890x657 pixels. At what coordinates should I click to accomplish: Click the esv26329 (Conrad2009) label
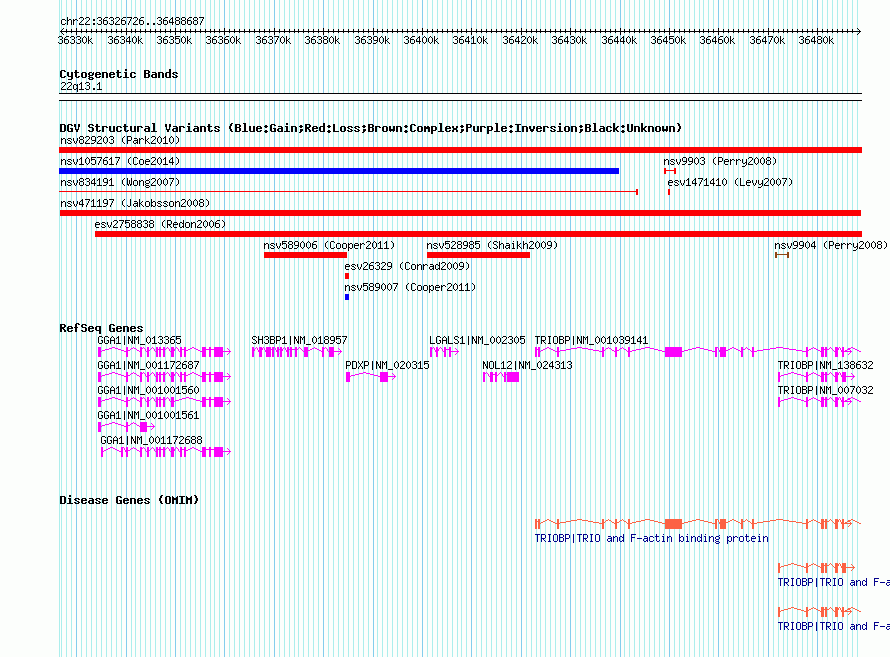pyautogui.click(x=408, y=266)
